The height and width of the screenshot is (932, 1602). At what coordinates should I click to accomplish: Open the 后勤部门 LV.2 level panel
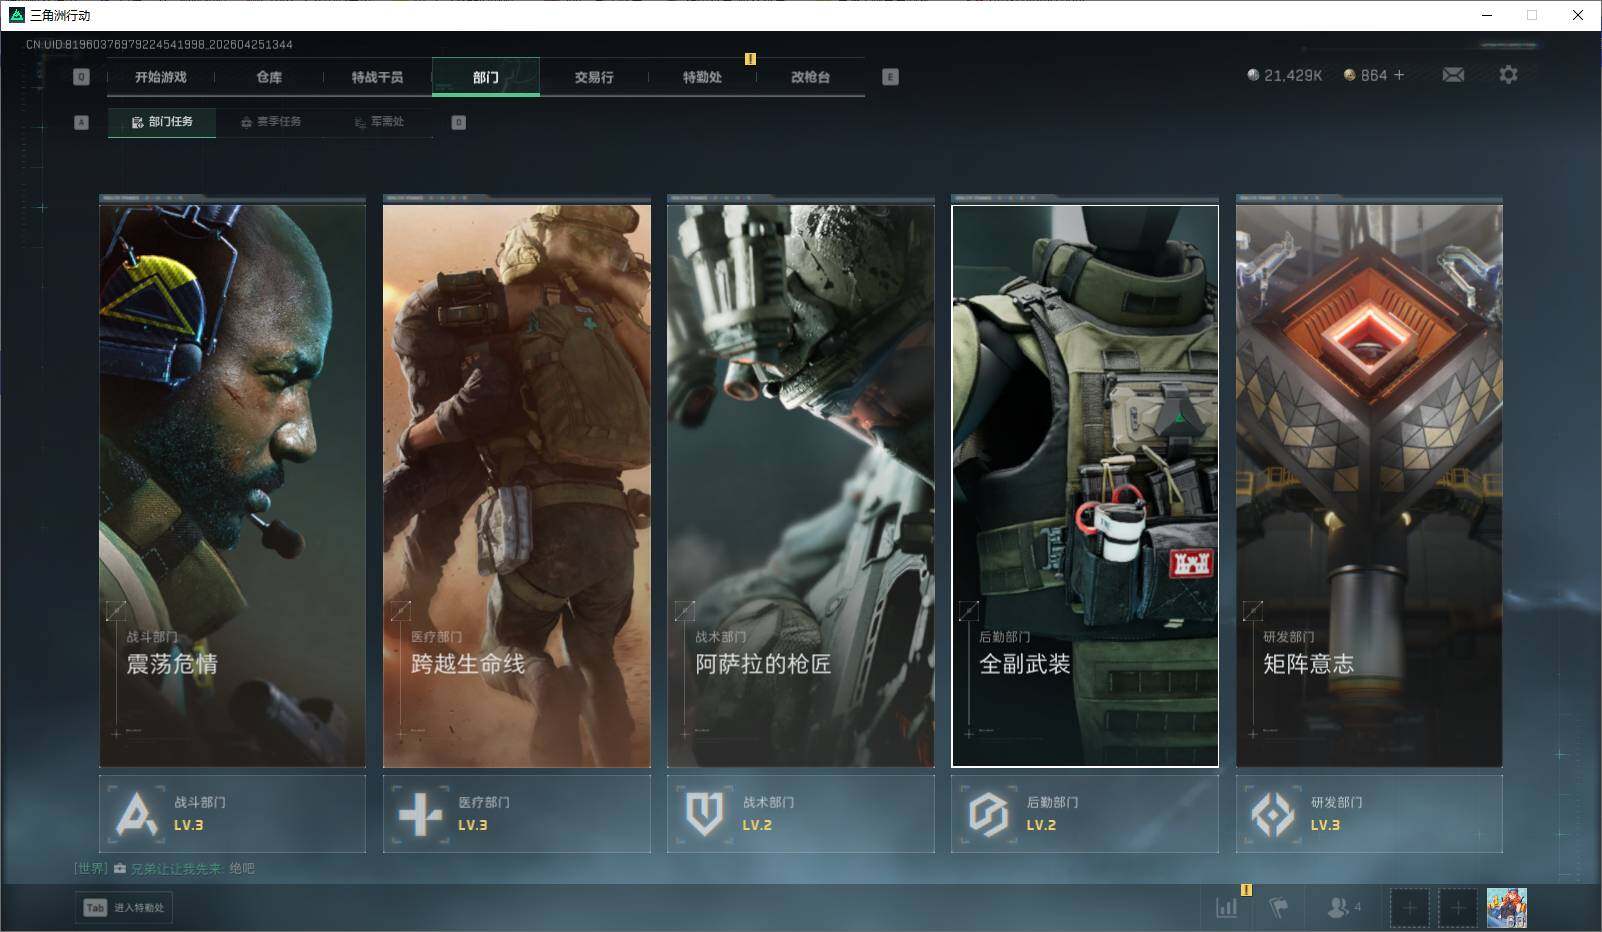click(x=1085, y=814)
